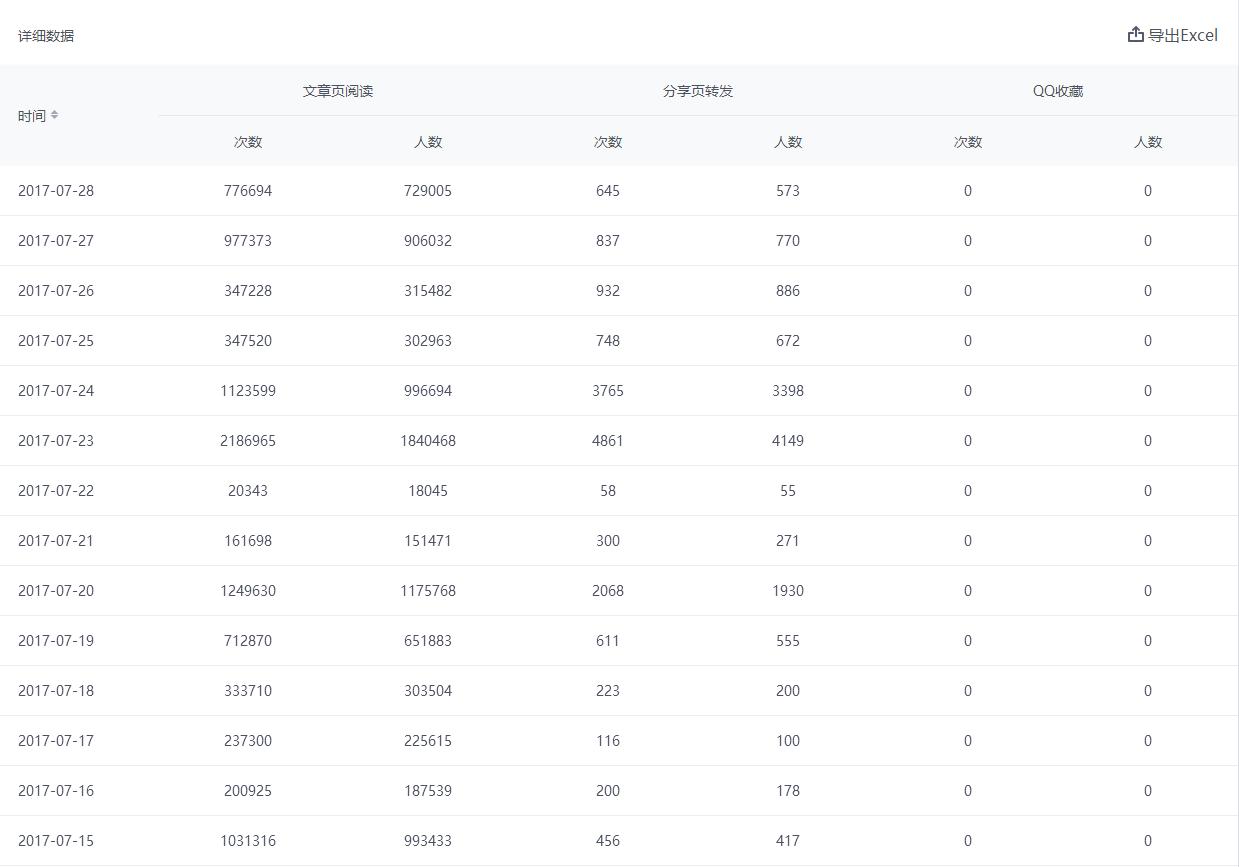Click the read count value 347228
This screenshot has height=867, width=1239.
coord(248,291)
